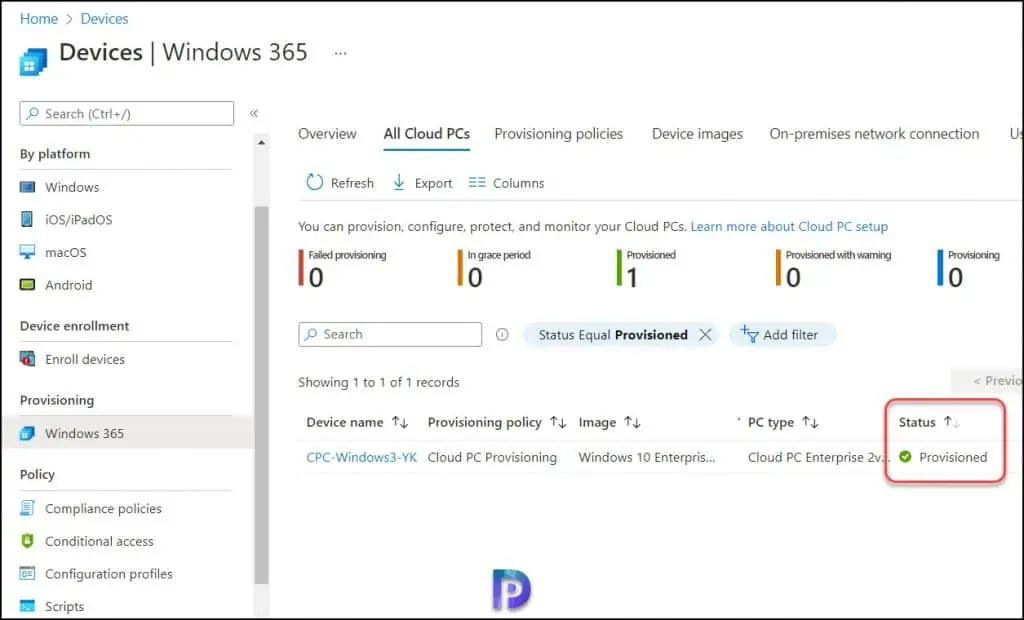Click the Scripts icon in sidebar
The width and height of the screenshot is (1024, 620).
coord(27,606)
